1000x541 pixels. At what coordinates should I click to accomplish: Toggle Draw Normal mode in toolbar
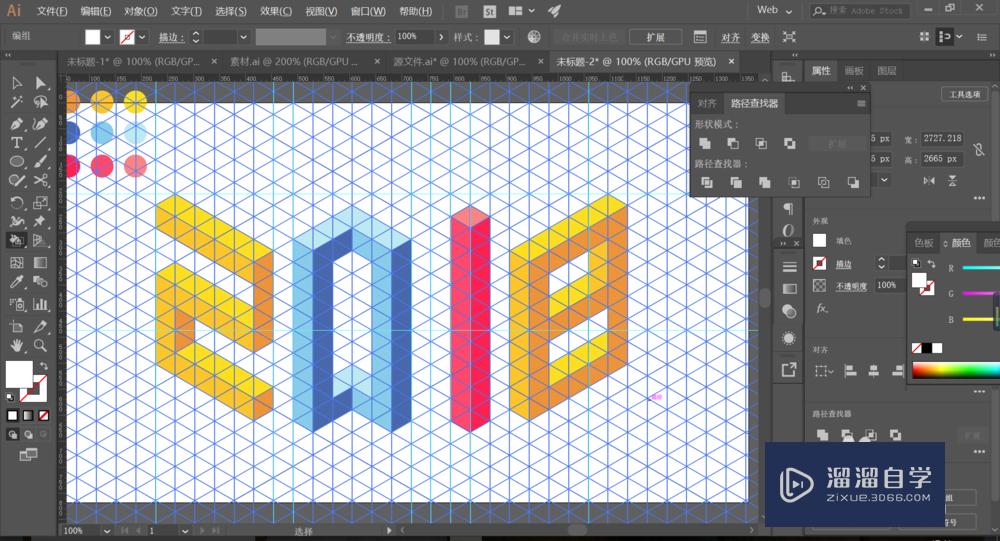[x=12, y=434]
